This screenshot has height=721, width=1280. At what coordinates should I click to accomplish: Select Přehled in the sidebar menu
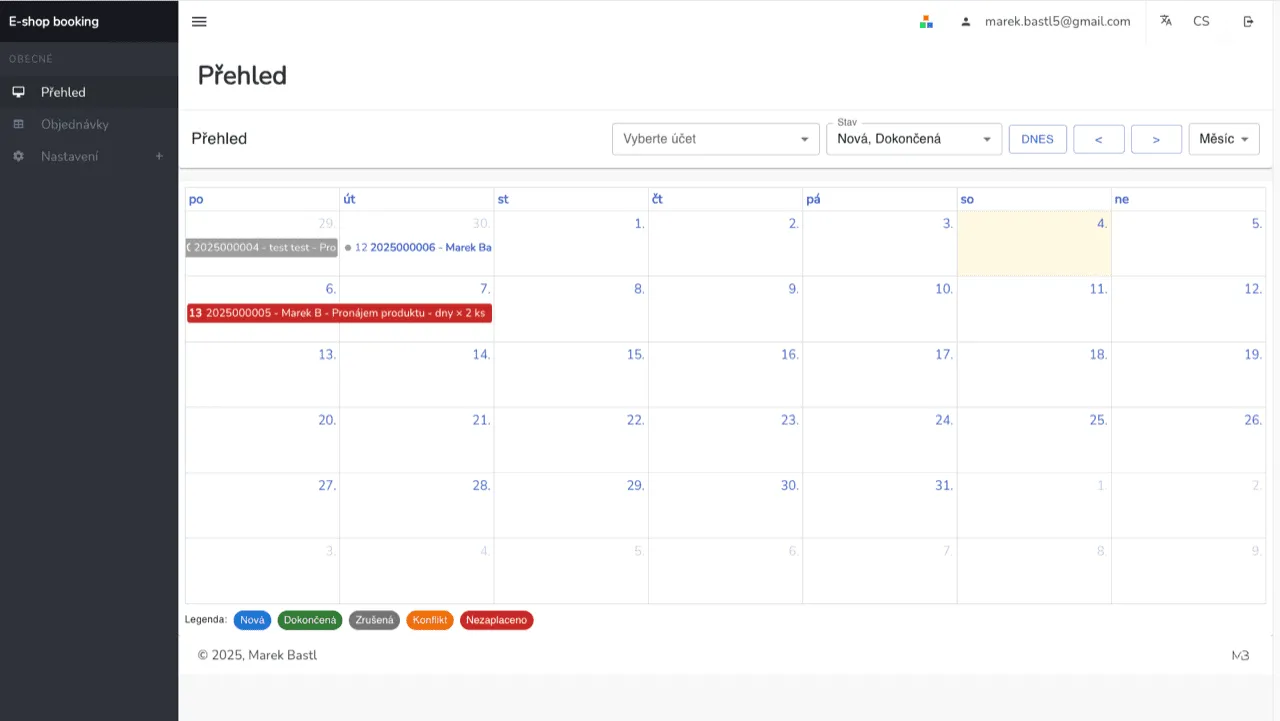(63, 92)
